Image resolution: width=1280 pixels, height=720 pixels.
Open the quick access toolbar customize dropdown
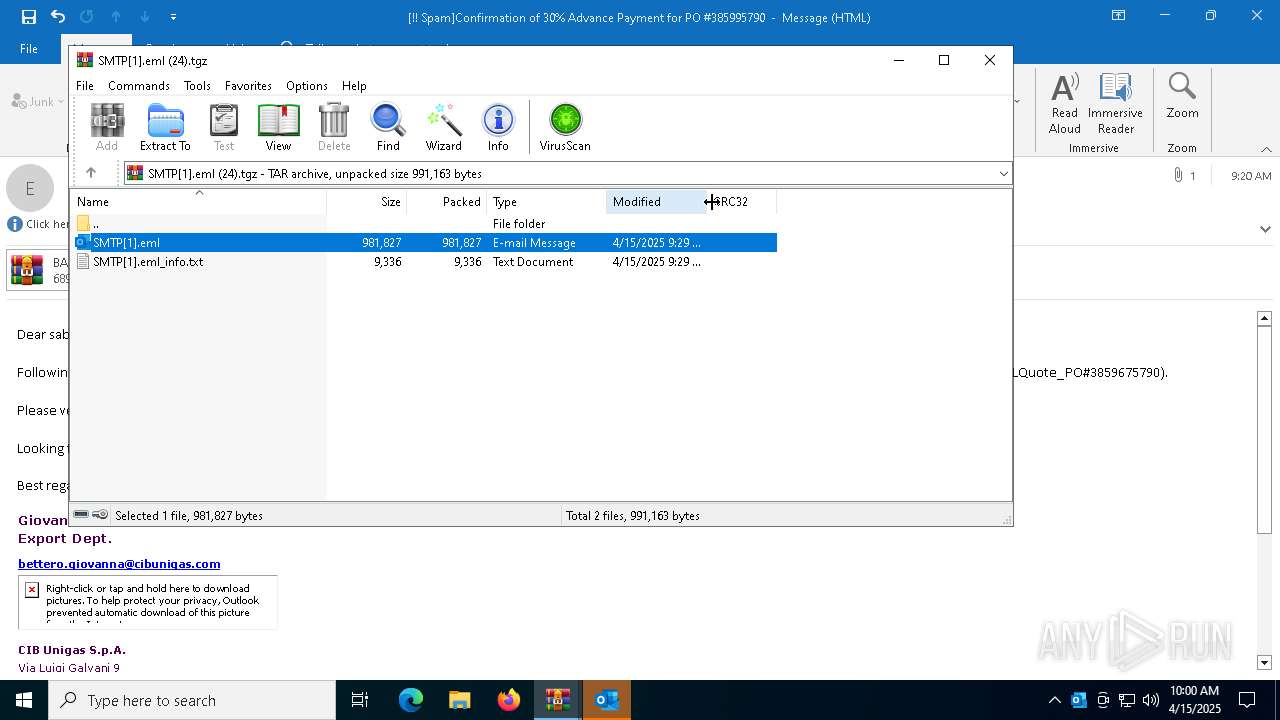tap(174, 17)
